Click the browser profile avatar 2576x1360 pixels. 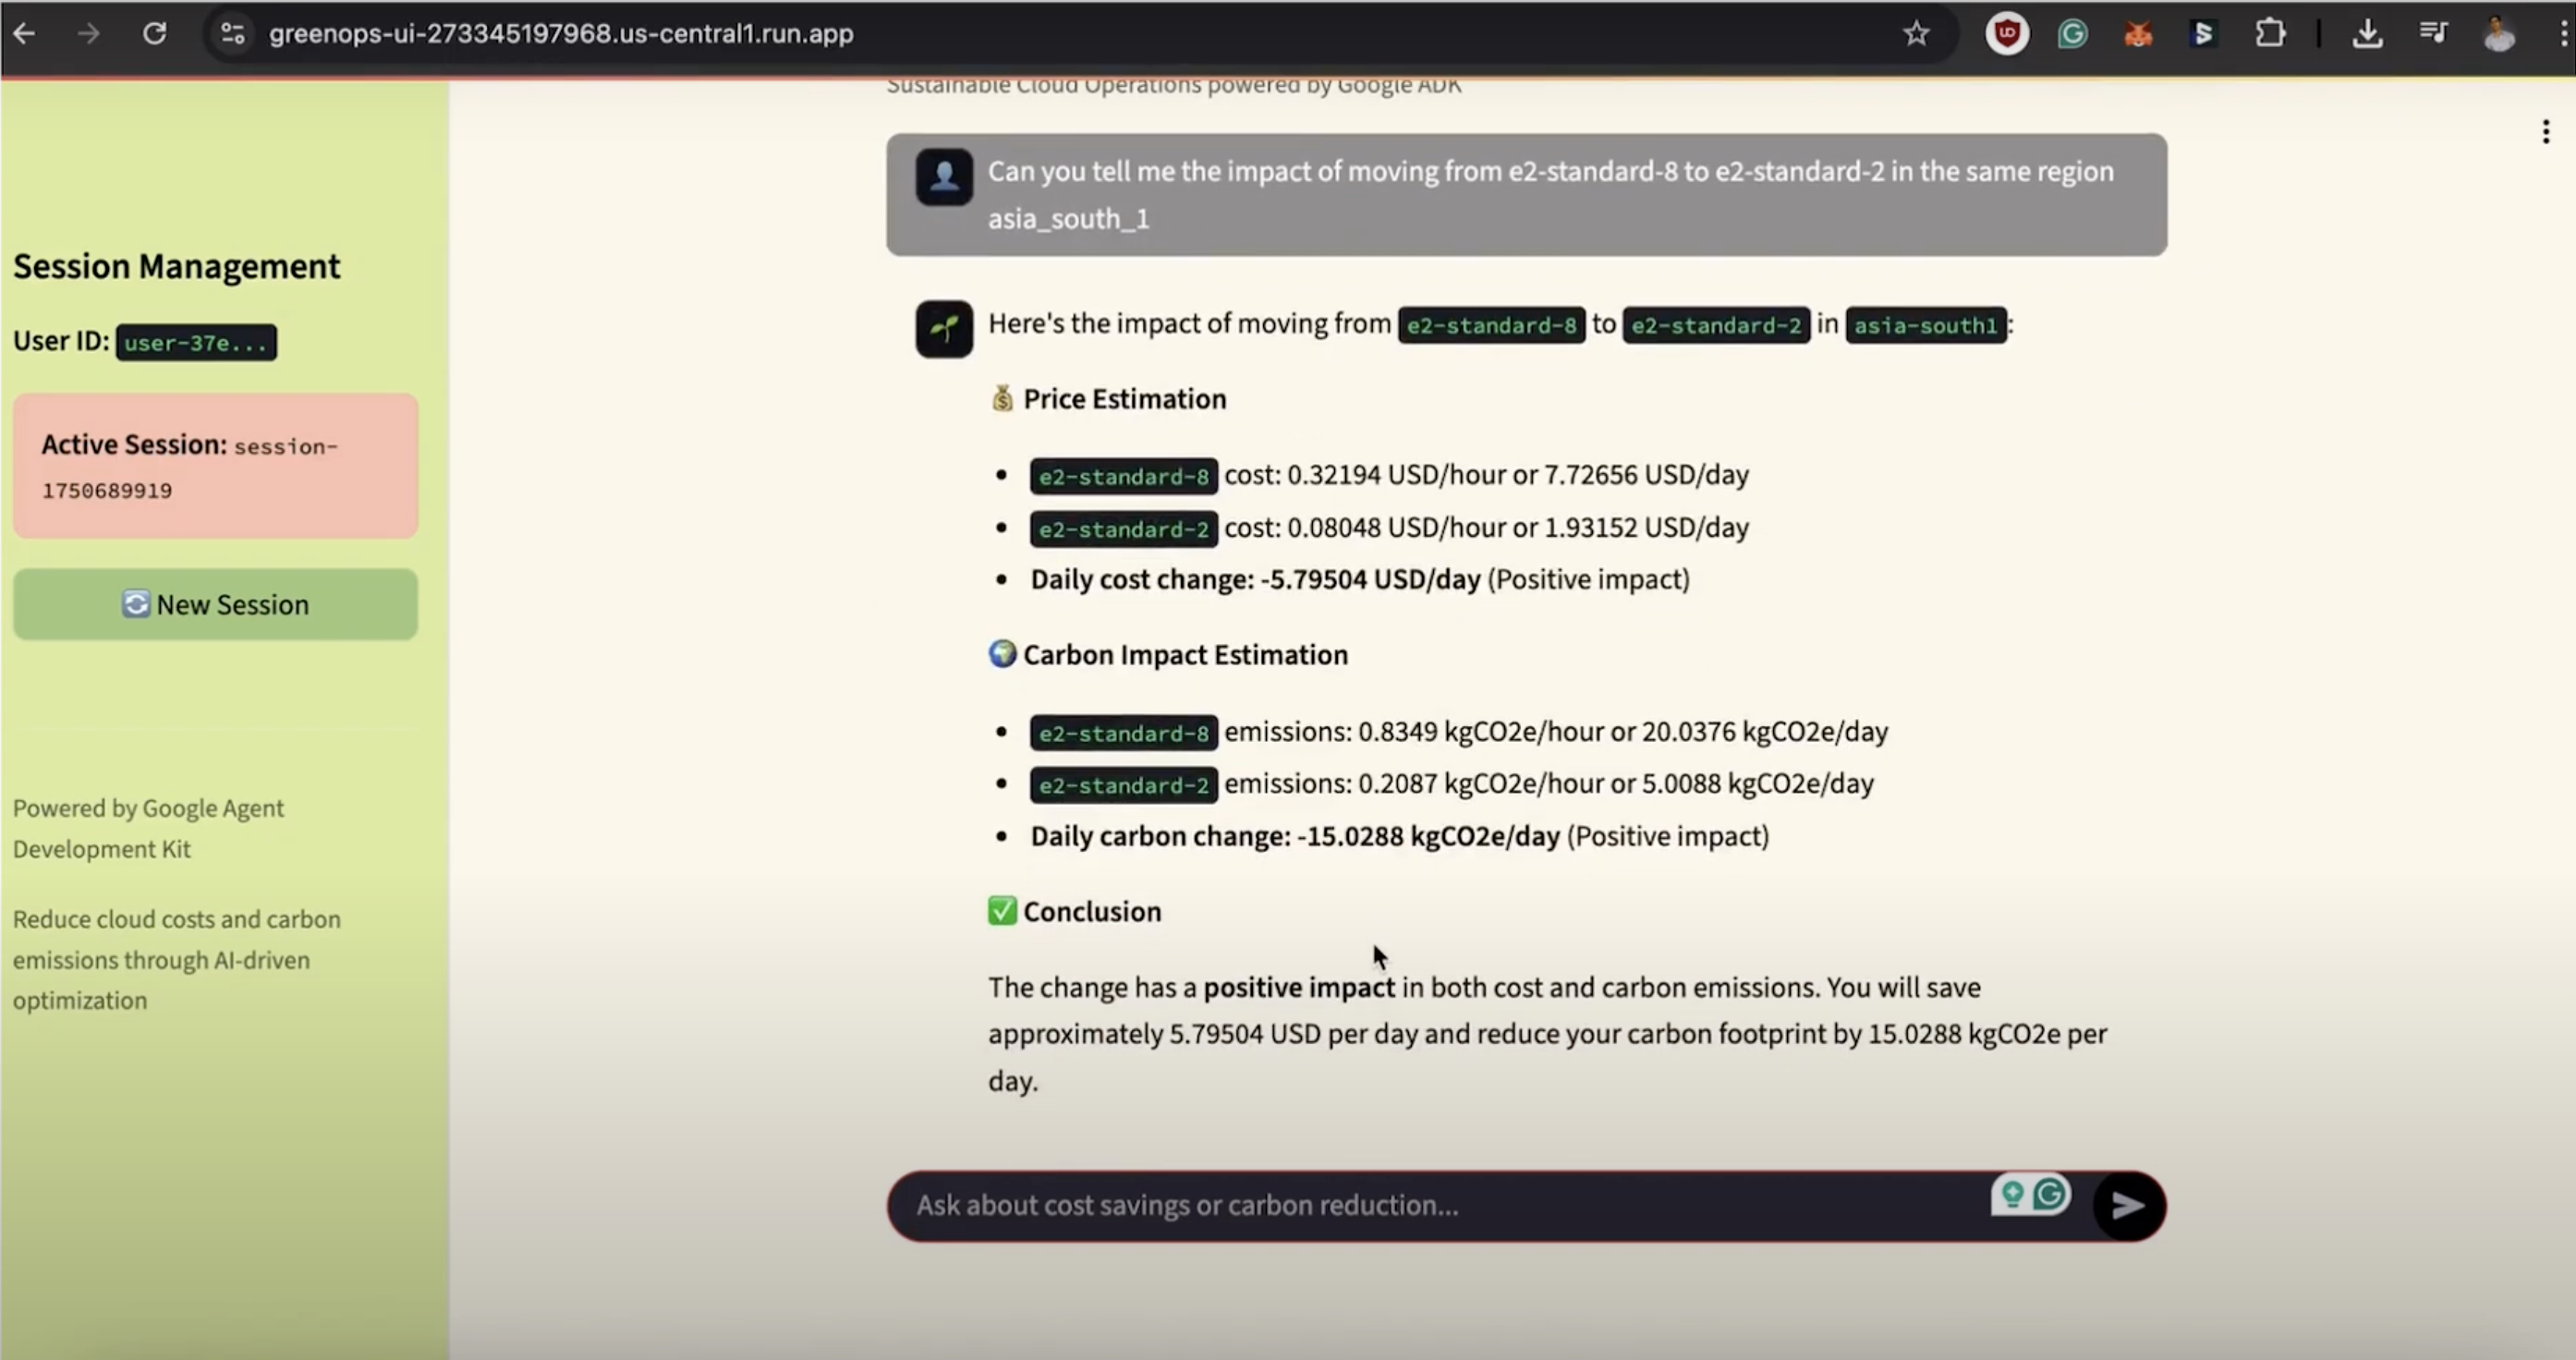tap(2499, 34)
